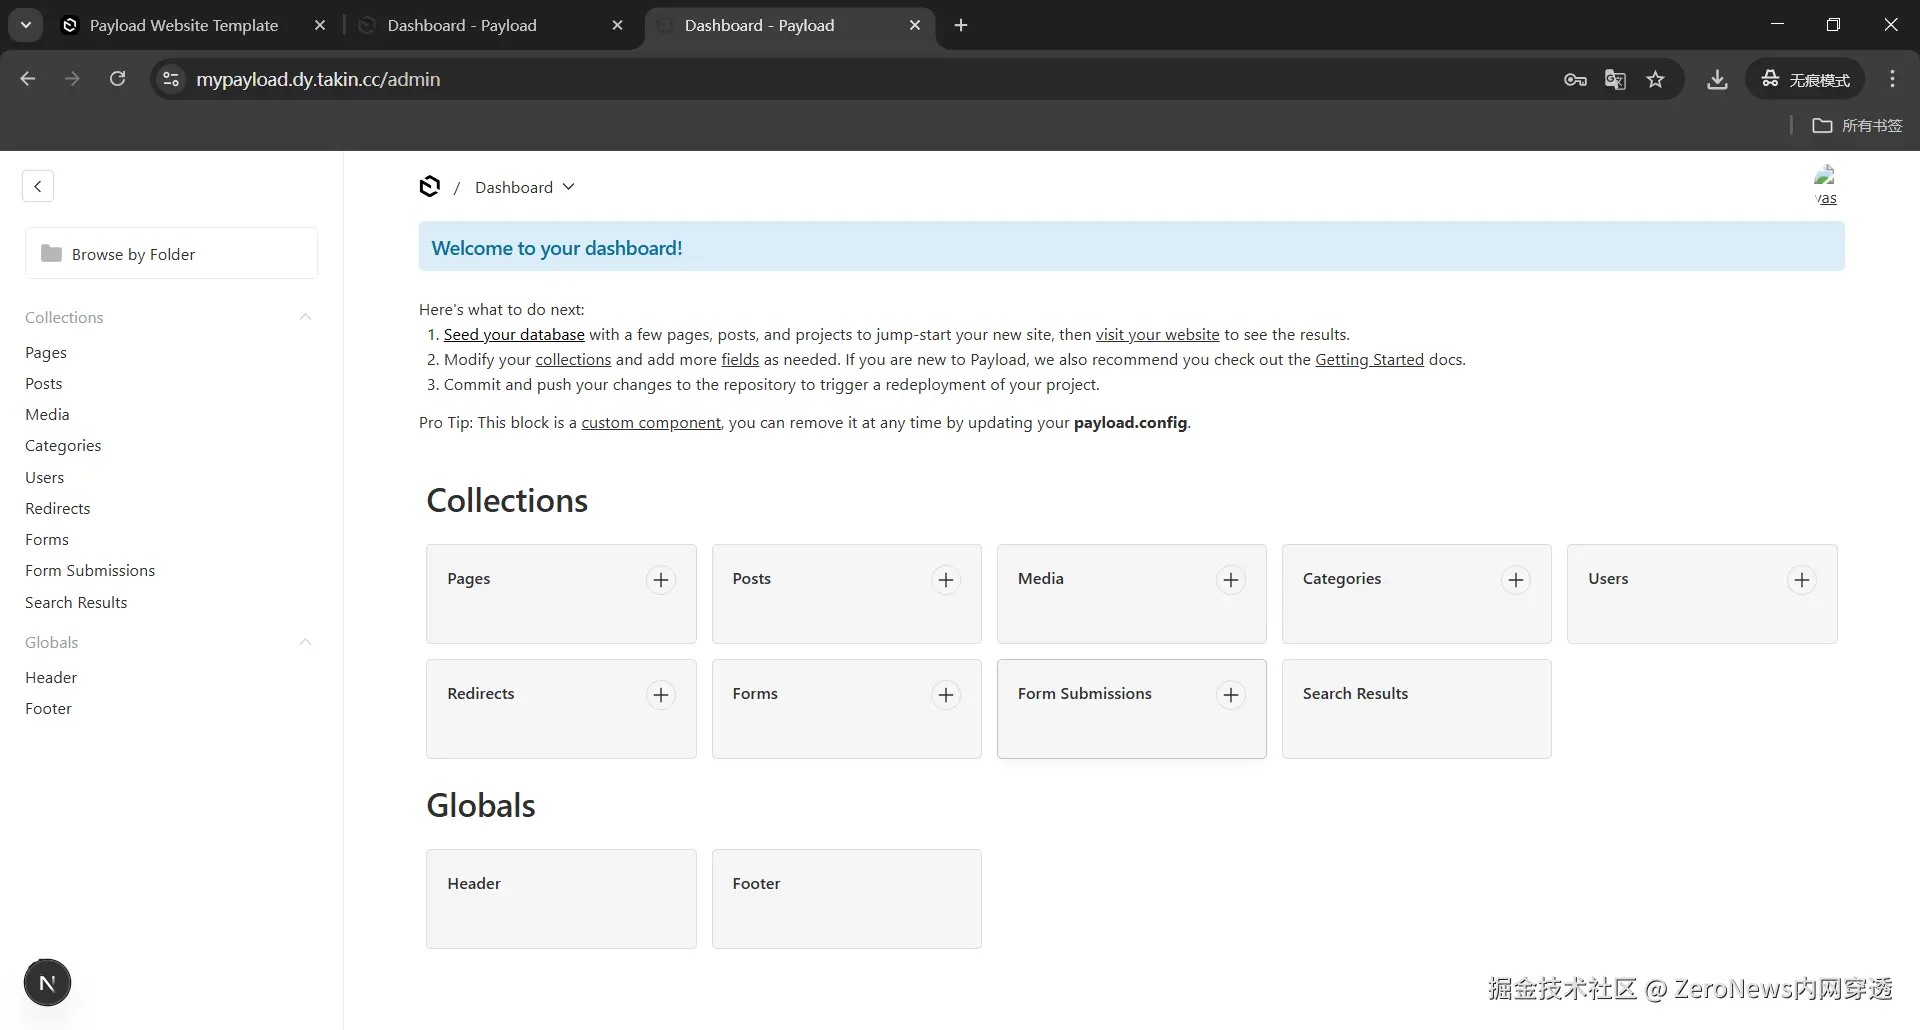Create new User via plus icon

(1801, 580)
